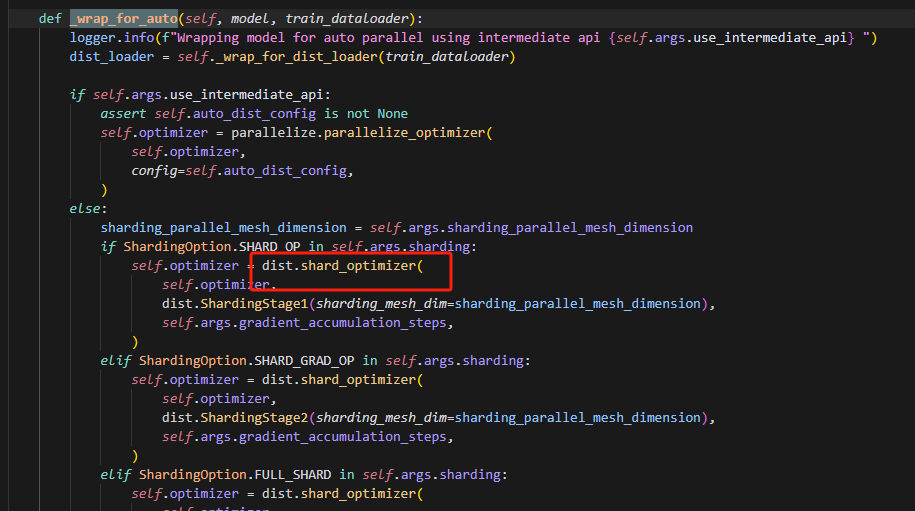Click dist.shard_optimizer inside the red box
Screen dimensions: 915x511
(x=342, y=267)
